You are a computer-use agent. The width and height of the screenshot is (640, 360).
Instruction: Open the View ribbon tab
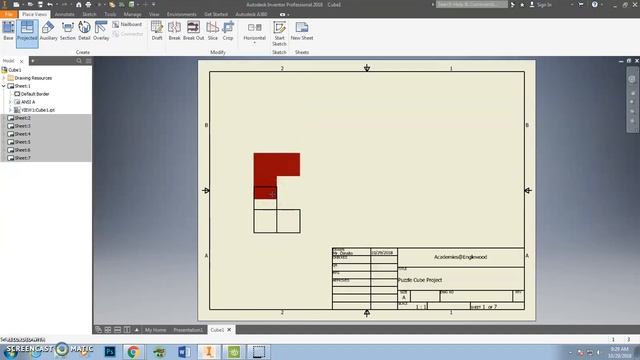pos(154,14)
